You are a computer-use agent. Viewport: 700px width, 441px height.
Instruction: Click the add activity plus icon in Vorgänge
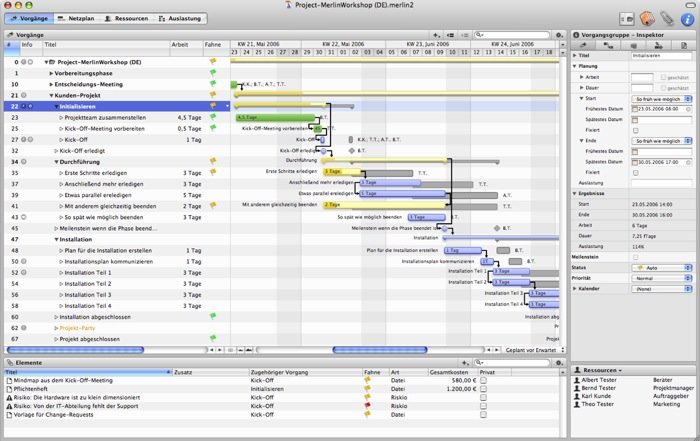(436, 35)
